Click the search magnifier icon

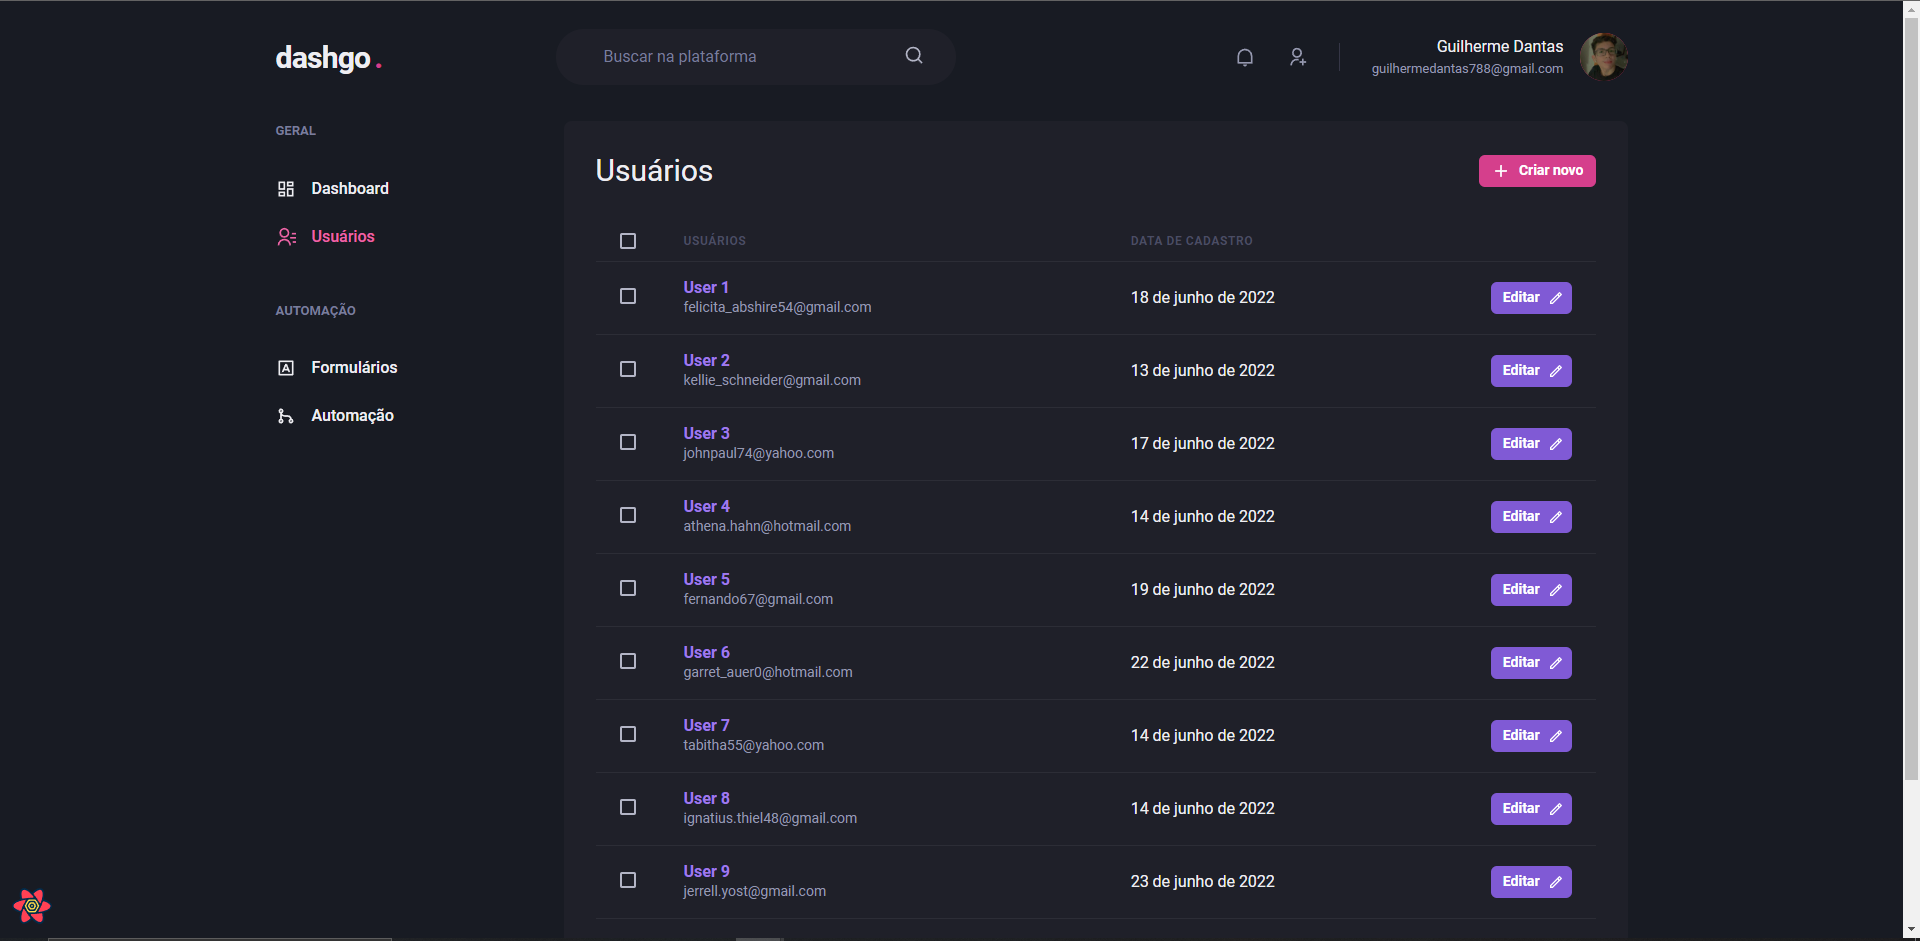pyautogui.click(x=913, y=55)
